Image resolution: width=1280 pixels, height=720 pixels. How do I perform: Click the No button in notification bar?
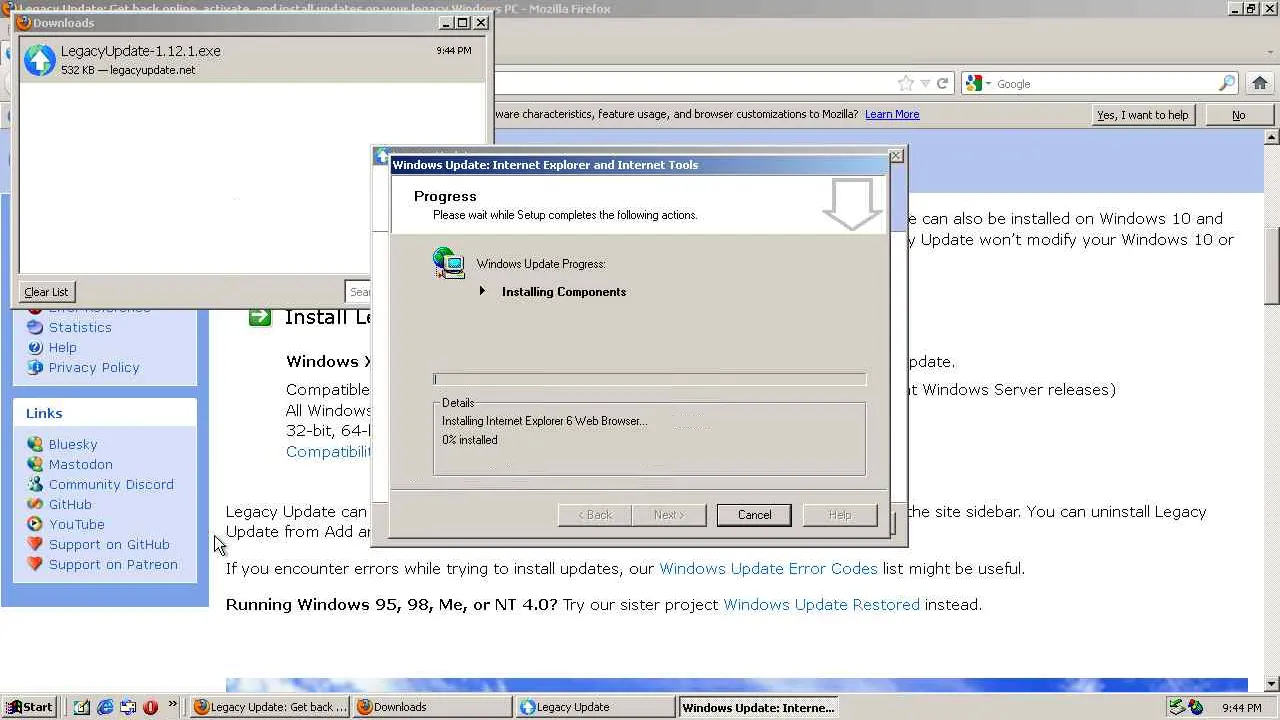[1238, 115]
